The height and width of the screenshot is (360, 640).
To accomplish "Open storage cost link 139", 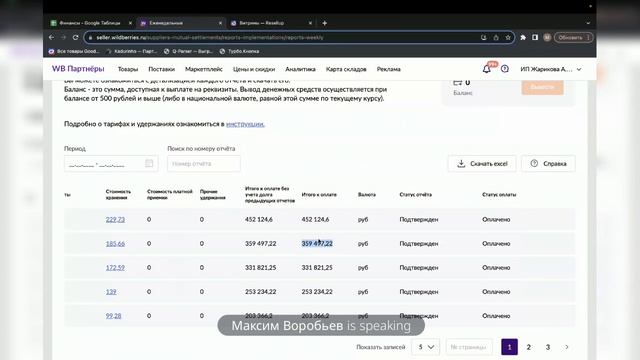I will tap(111, 291).
